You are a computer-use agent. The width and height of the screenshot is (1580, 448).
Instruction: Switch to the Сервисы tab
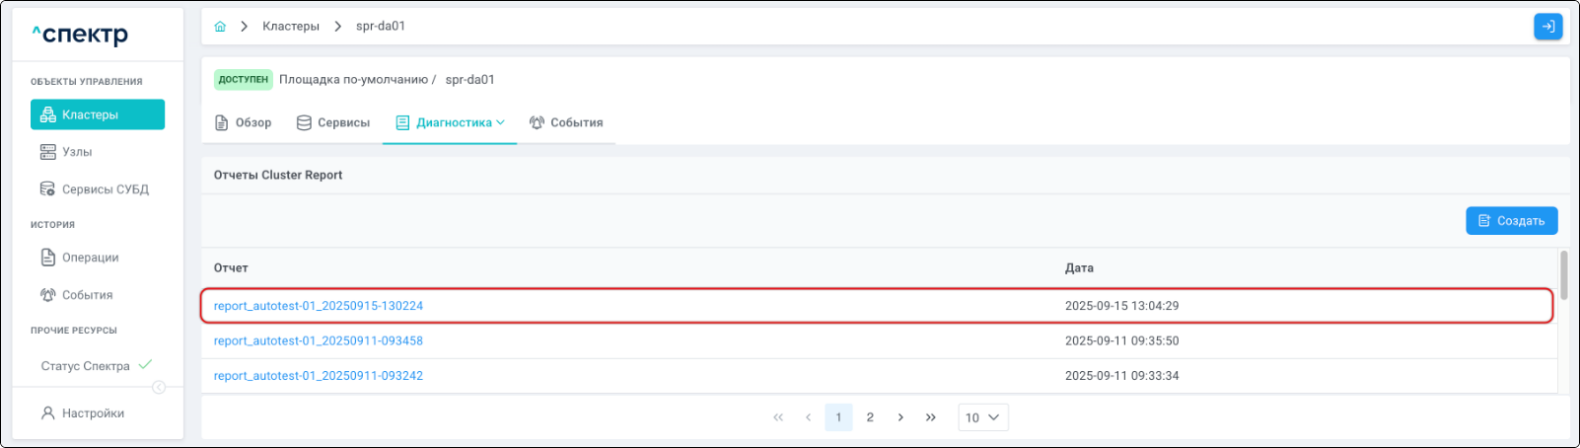point(334,123)
